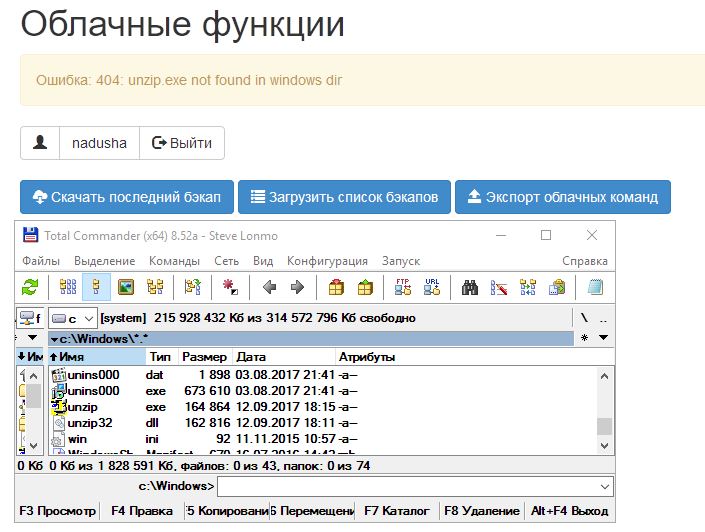Click the nadusha username button
The image size is (705, 532).
[99, 143]
